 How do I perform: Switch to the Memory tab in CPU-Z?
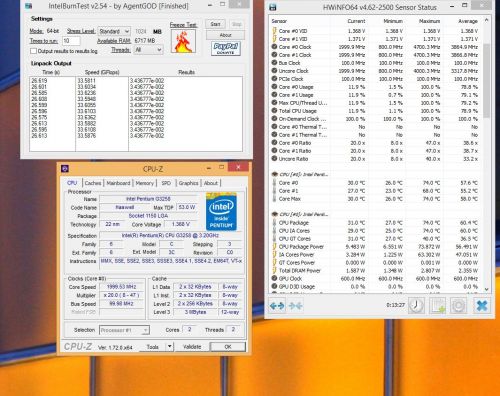point(145,183)
